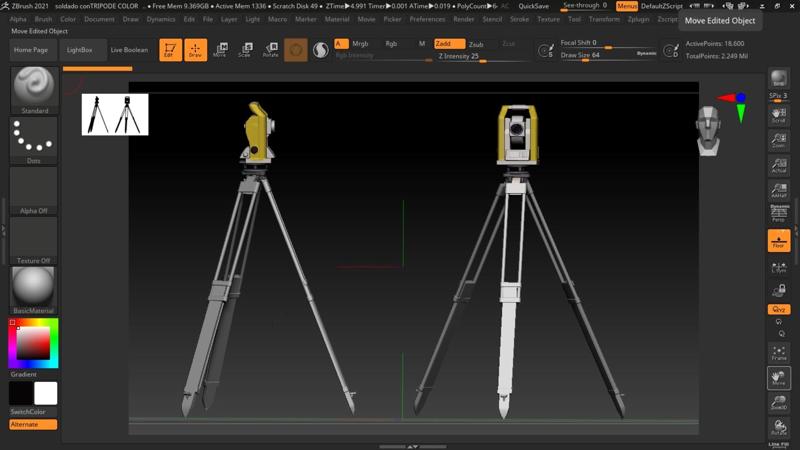Click the Move view icon on right shelf
Screen dimensions: 800x450
coord(779,378)
